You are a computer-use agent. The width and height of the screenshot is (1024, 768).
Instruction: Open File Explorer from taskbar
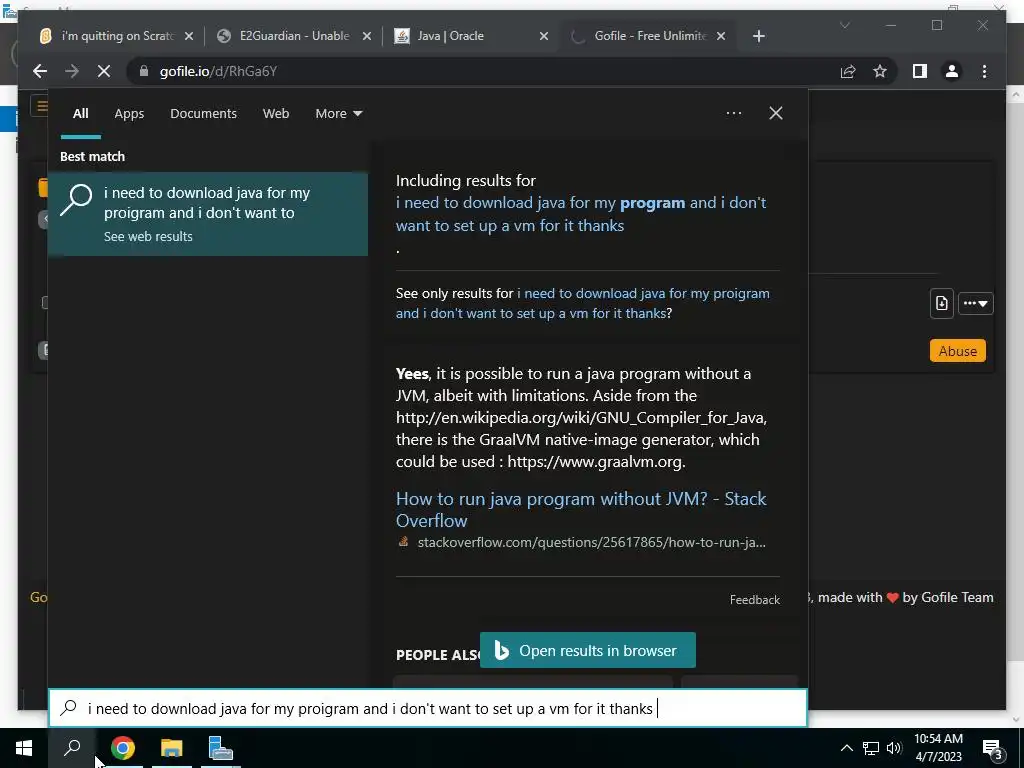point(172,748)
